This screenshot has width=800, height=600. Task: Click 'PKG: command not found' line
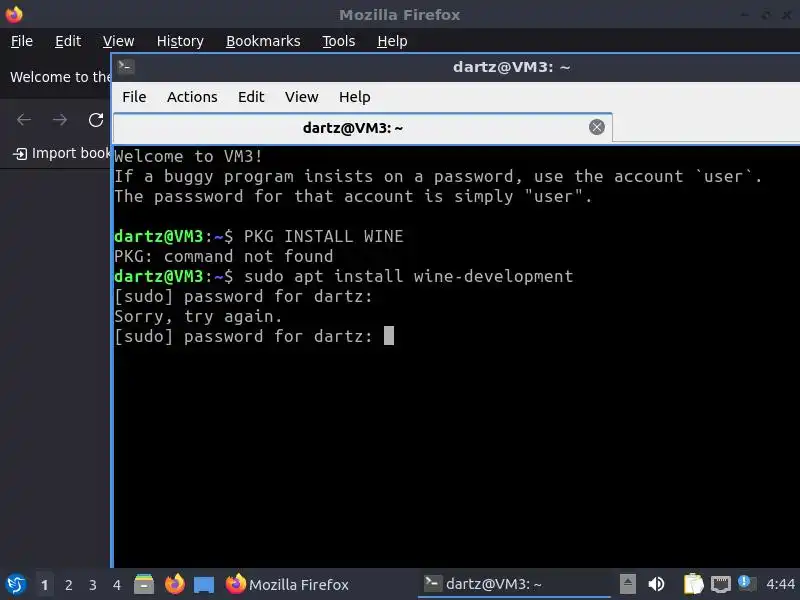coord(223,256)
